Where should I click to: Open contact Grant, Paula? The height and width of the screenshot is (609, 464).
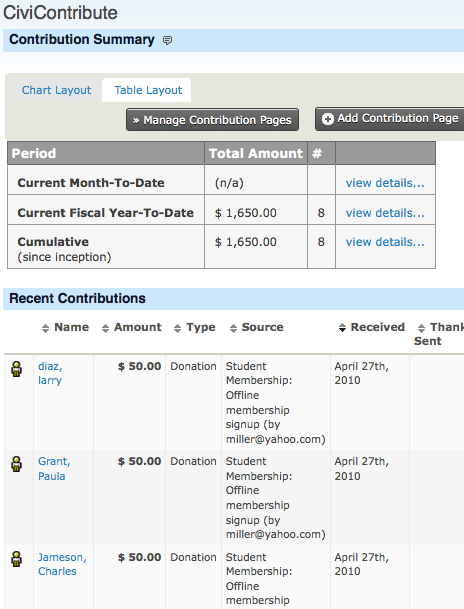54,468
